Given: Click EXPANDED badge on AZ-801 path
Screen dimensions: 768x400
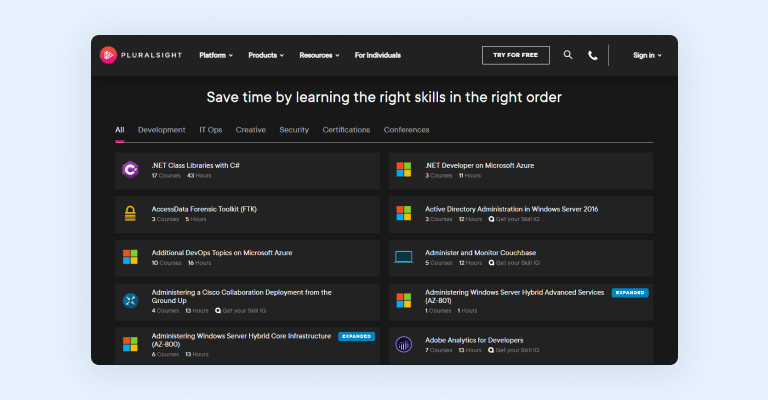Looking at the screenshot, I should 630,293.
